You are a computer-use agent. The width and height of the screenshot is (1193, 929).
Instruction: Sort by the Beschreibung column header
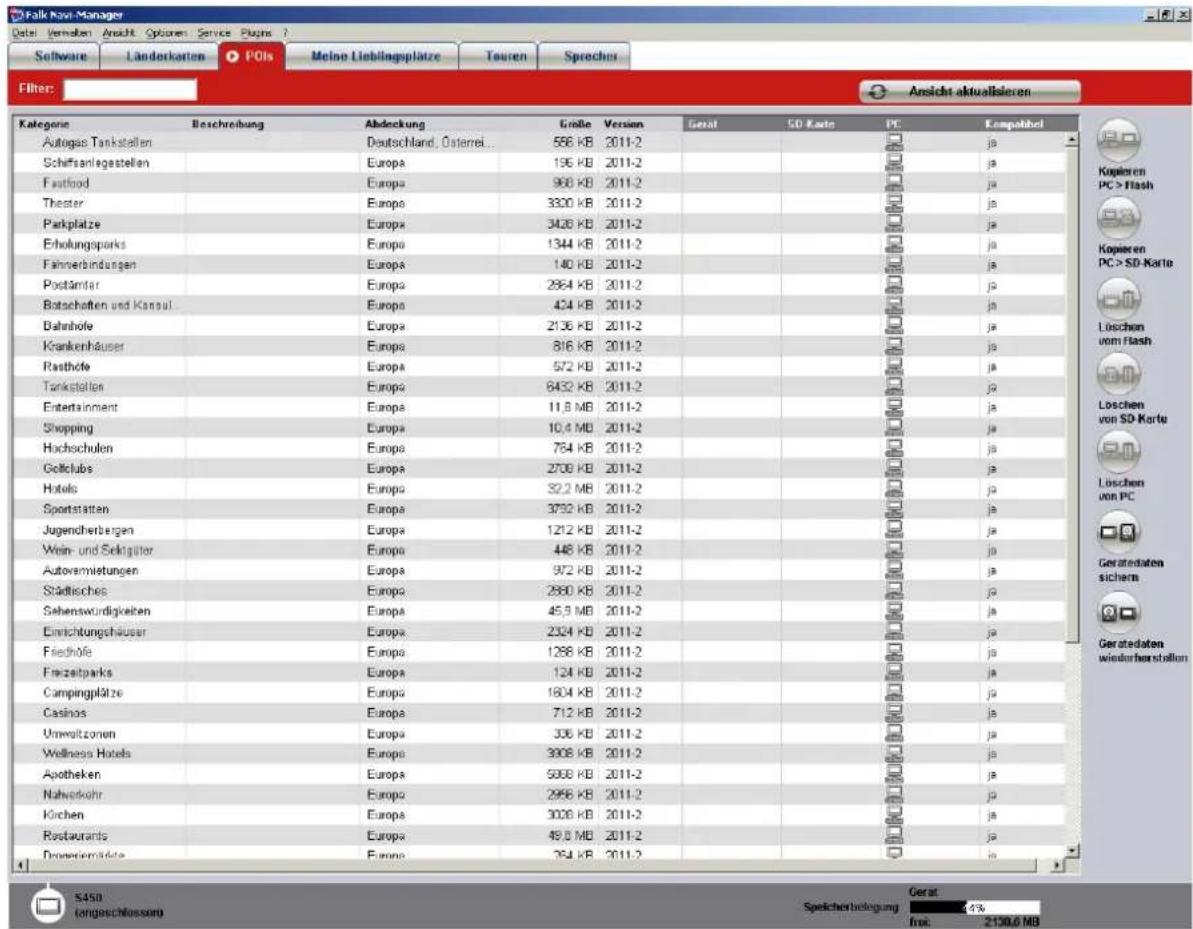click(274, 124)
